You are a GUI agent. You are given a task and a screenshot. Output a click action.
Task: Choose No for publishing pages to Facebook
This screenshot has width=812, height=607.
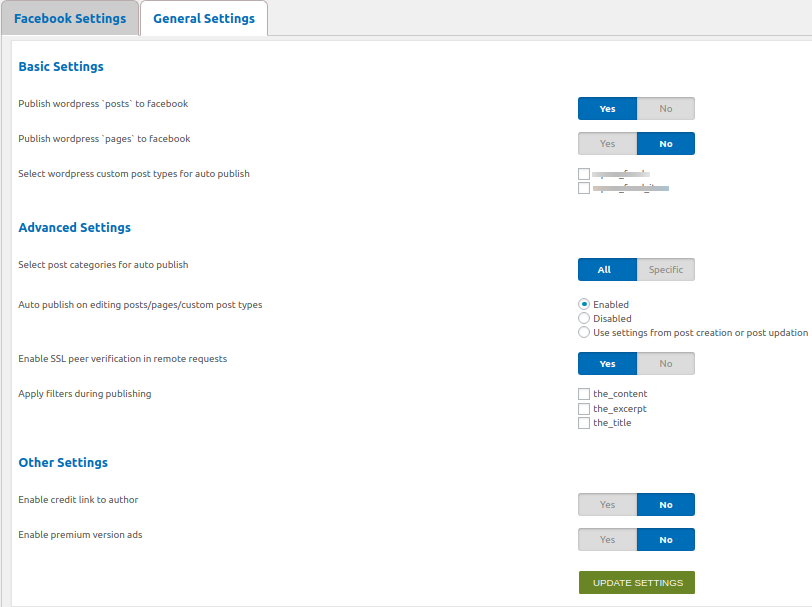click(x=666, y=144)
